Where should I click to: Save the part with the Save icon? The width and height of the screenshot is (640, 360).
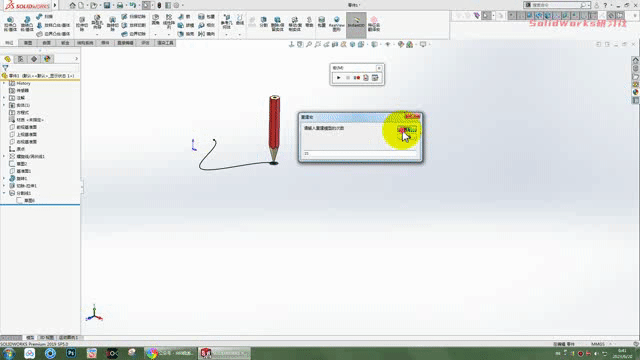coord(107,5)
